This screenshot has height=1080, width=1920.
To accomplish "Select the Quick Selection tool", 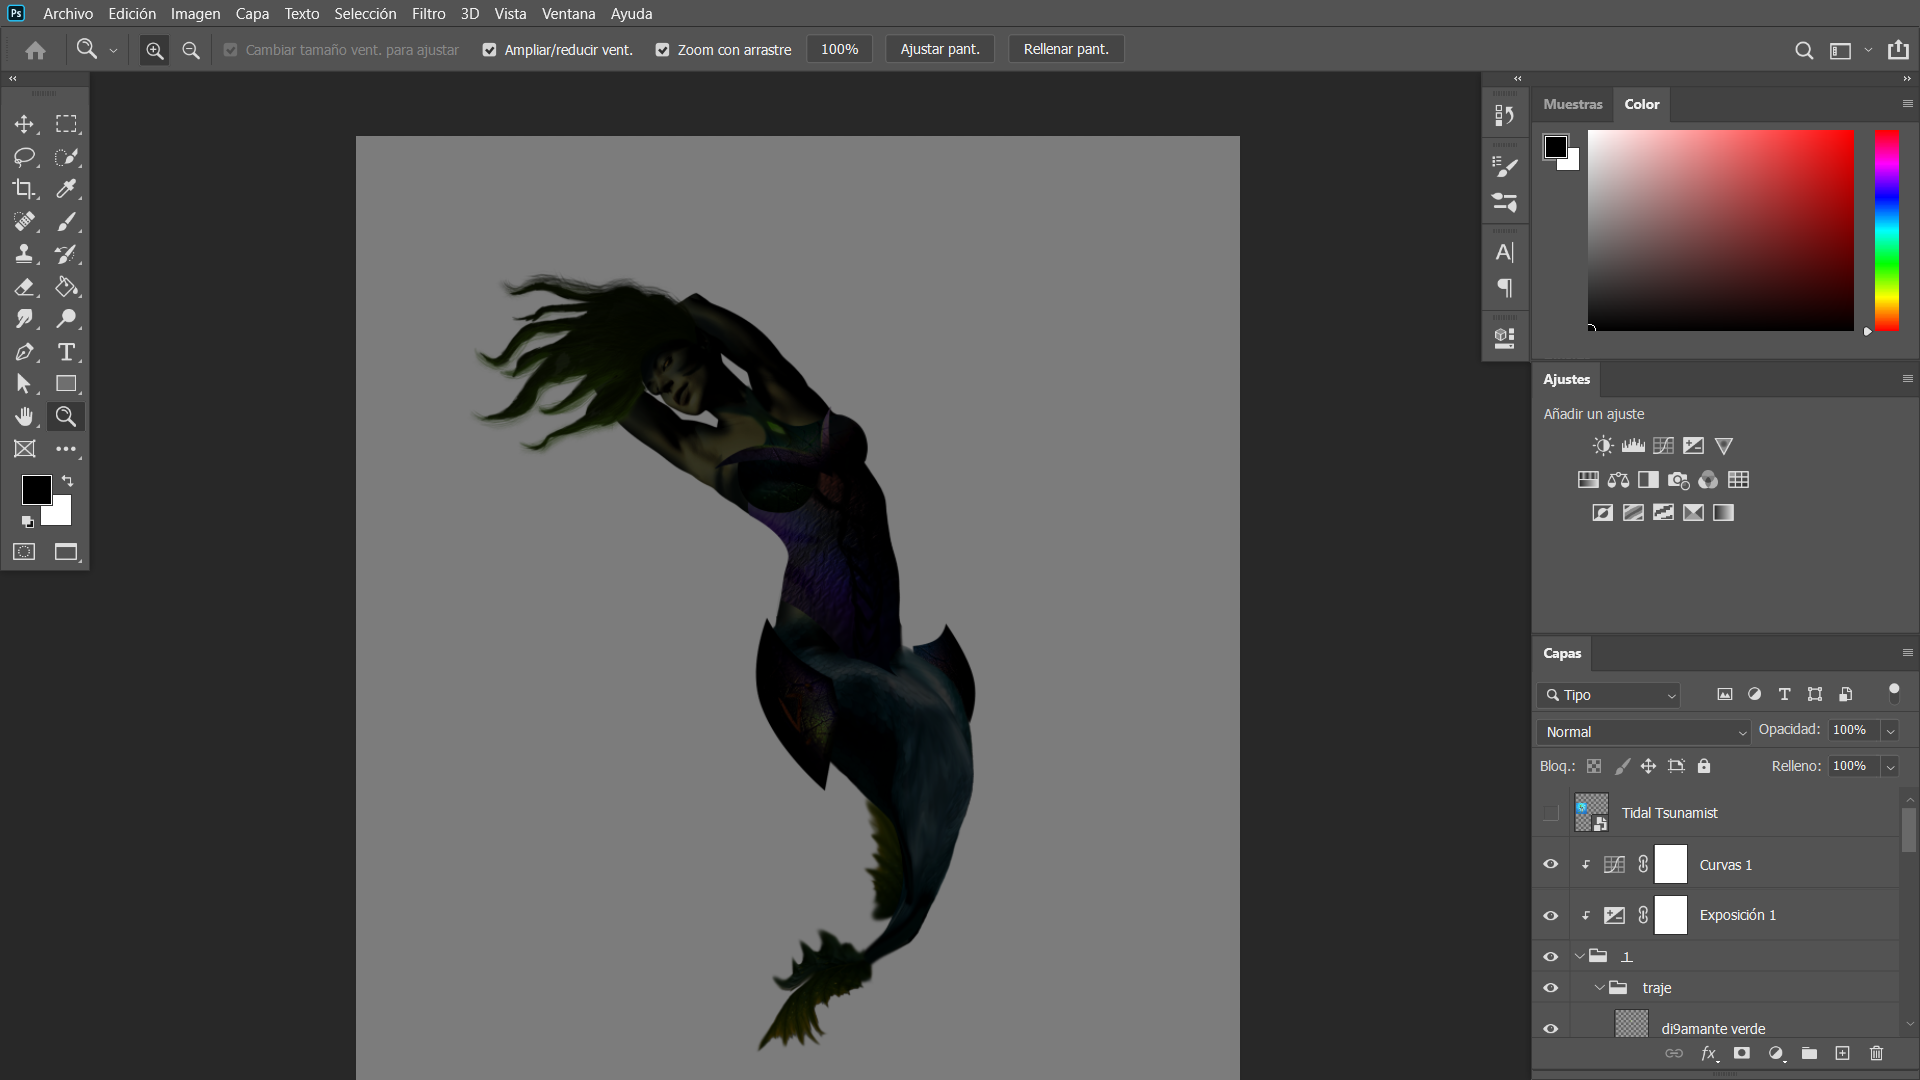I will pos(66,157).
